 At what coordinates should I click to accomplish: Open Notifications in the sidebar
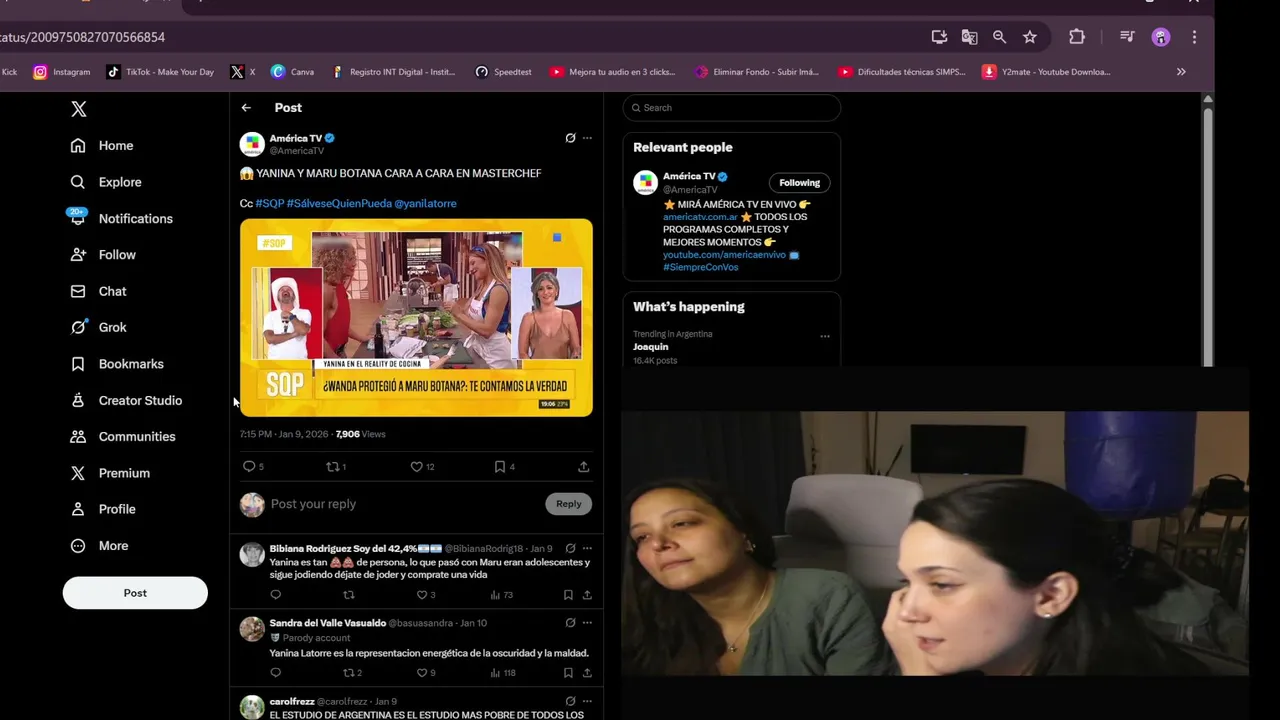[121, 218]
